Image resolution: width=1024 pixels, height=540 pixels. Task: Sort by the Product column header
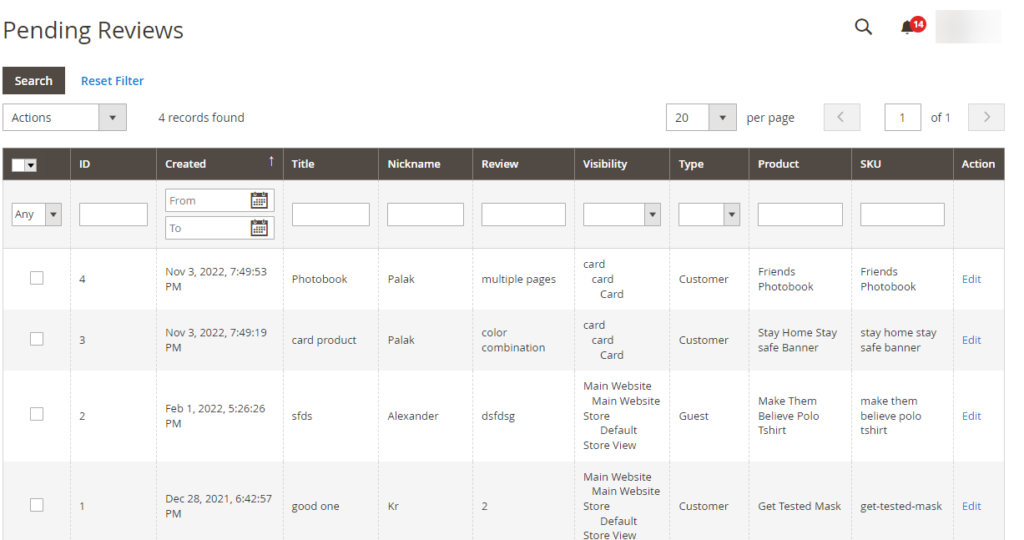pos(778,164)
